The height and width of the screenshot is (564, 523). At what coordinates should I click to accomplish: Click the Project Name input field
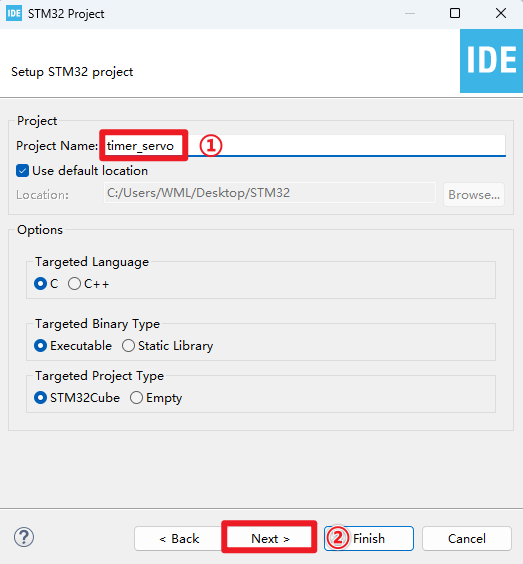304,146
